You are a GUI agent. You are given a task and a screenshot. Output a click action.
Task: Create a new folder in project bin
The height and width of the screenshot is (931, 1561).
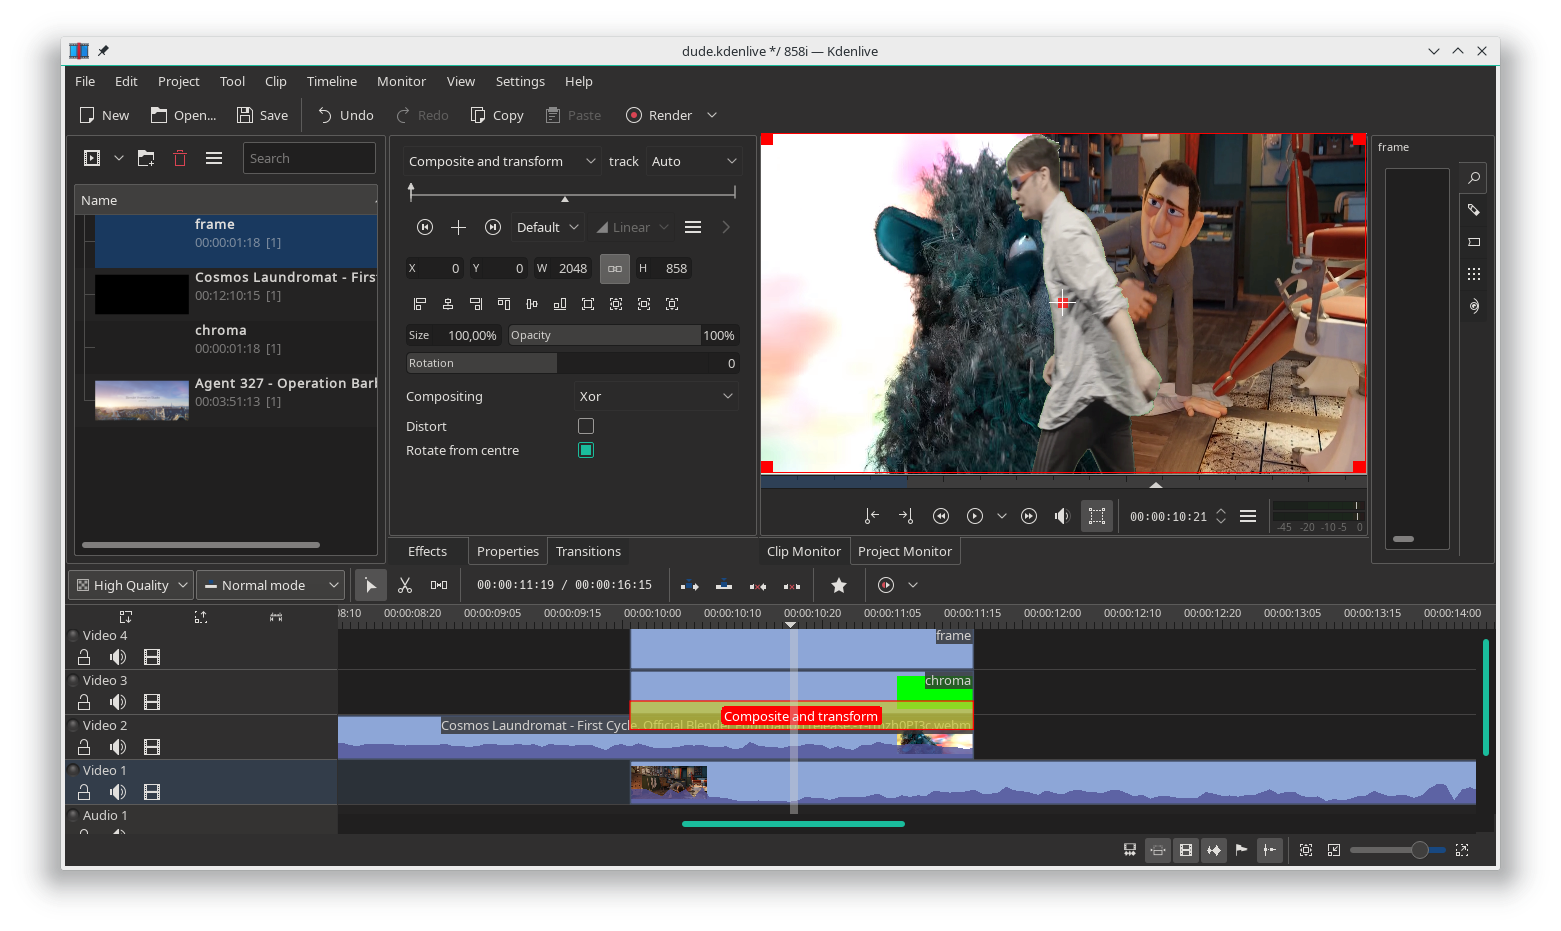tap(146, 158)
